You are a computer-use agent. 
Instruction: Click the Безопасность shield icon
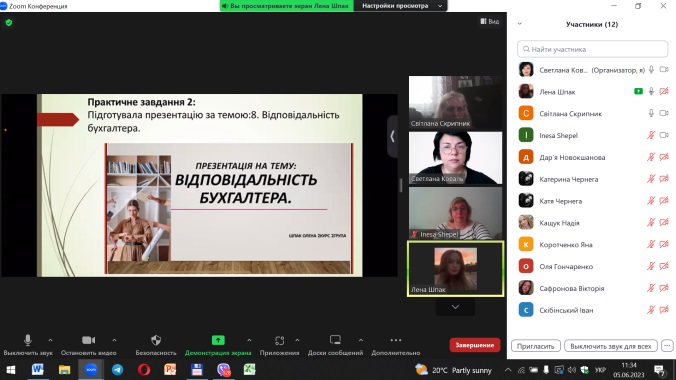156,340
